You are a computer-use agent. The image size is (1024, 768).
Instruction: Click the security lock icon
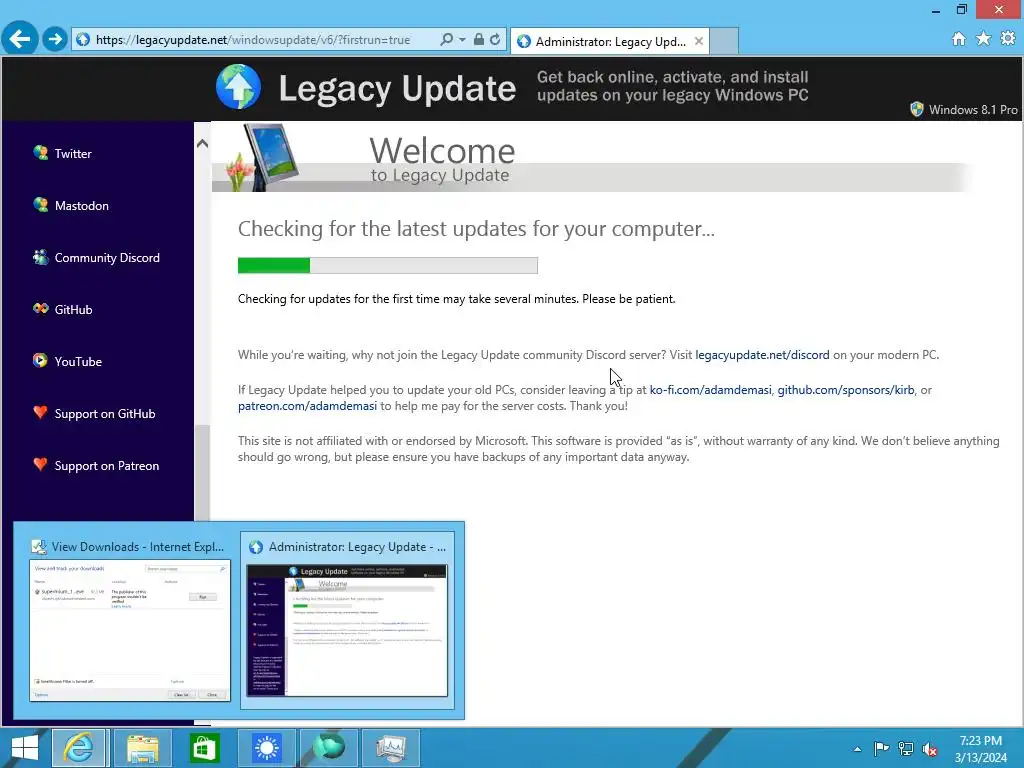(x=479, y=39)
